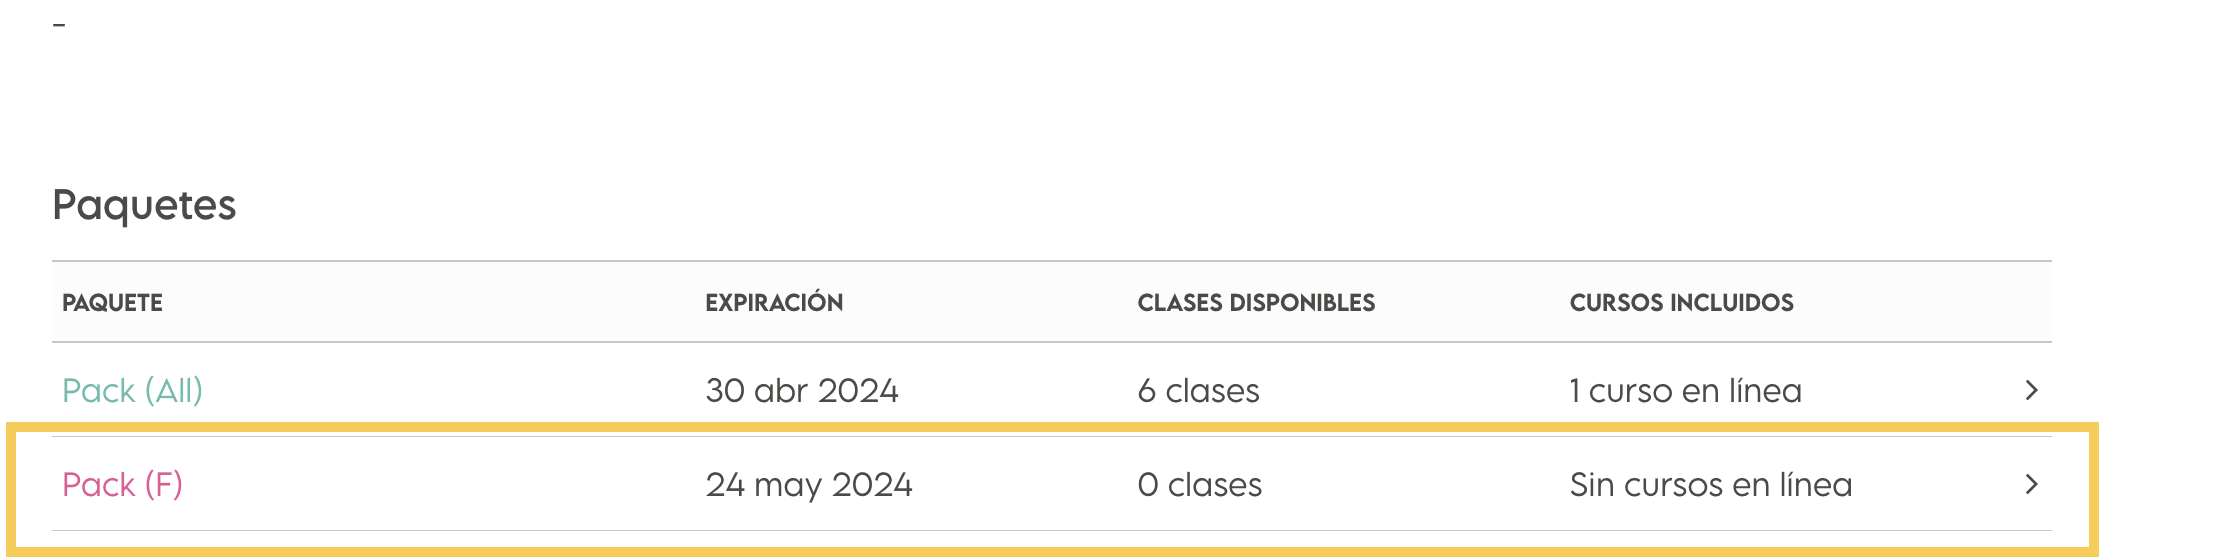Click the 1 curso en línea cell
This screenshot has width=2222, height=558.
coord(1685,390)
